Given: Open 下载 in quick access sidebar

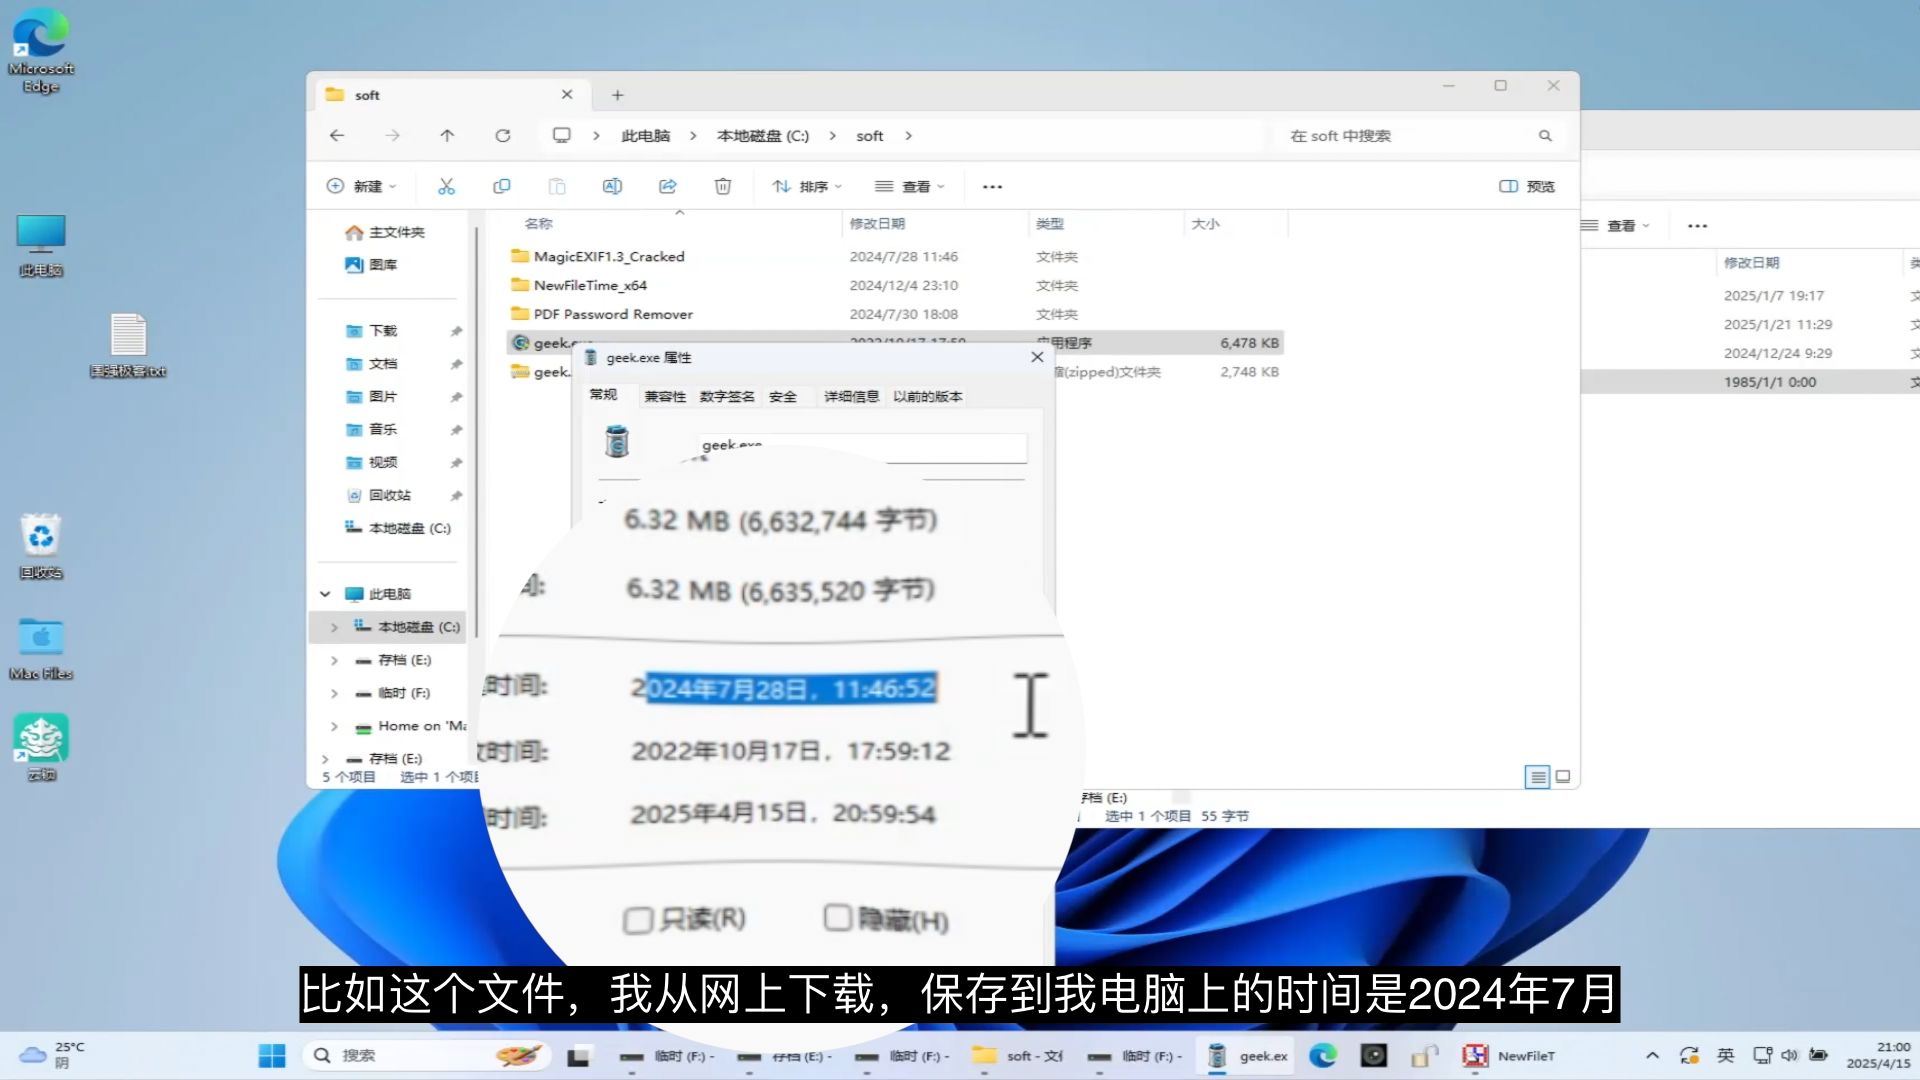Looking at the screenshot, I should pyautogui.click(x=383, y=331).
